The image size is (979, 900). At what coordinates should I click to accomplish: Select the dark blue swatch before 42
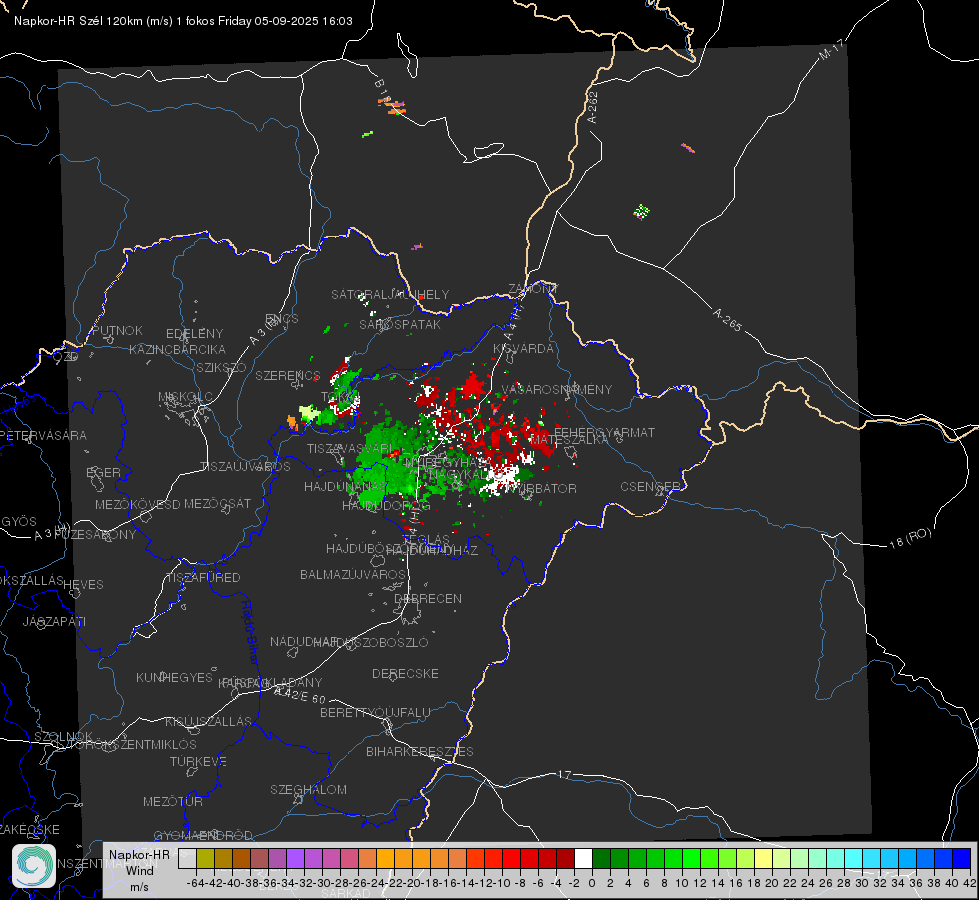click(961, 858)
